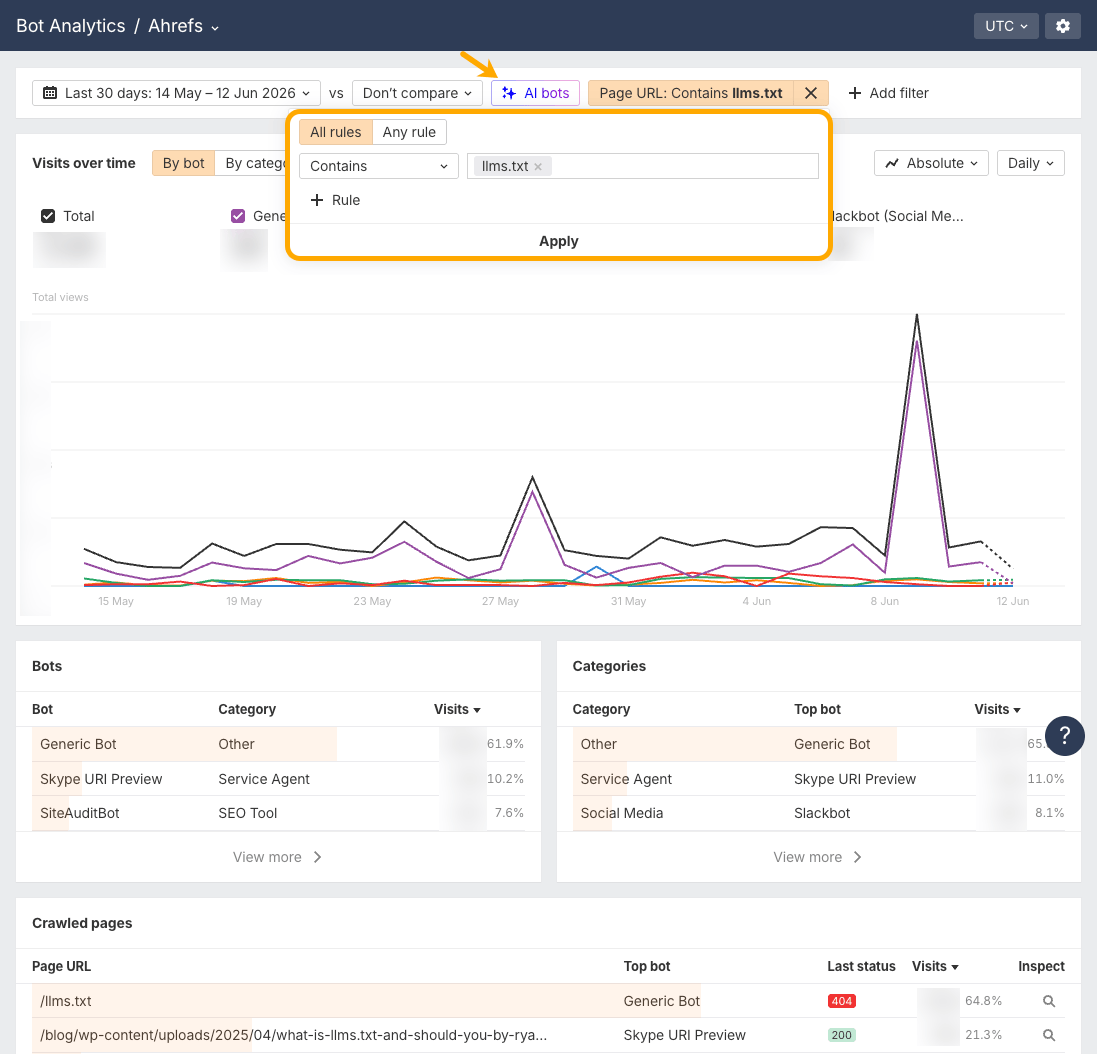1097x1054 pixels.
Task: Open the Absolute display dropdown
Action: [x=931, y=163]
